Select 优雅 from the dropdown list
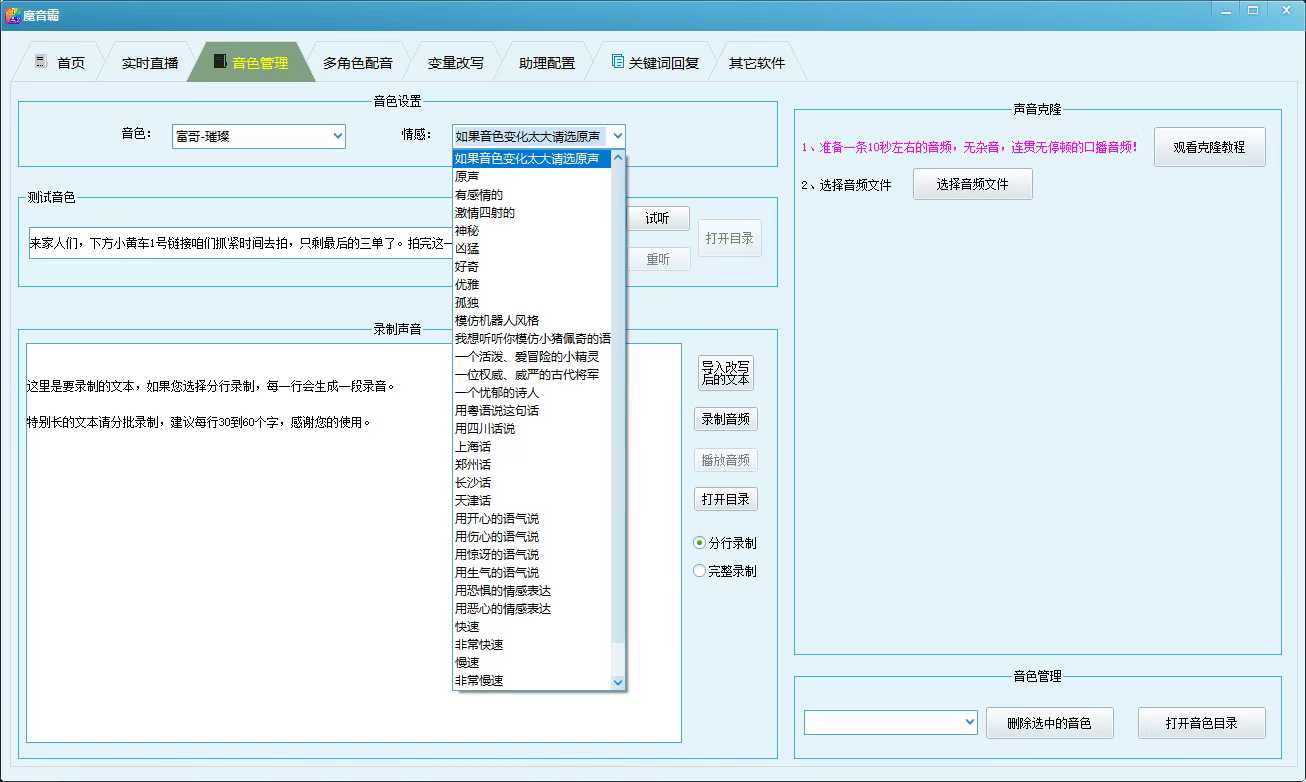The width and height of the screenshot is (1306, 782). coord(532,285)
